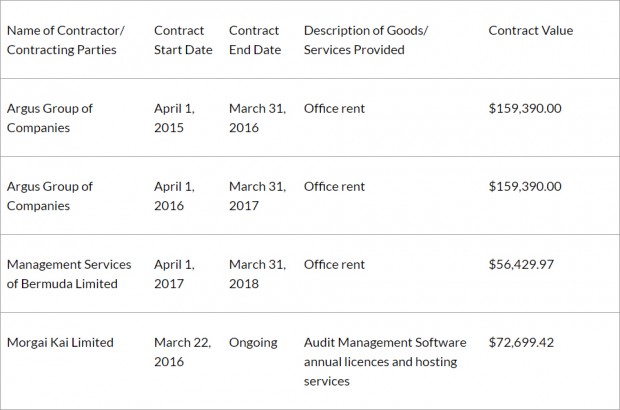Select Argus Group of Companies in the 2015 row

tap(50, 118)
